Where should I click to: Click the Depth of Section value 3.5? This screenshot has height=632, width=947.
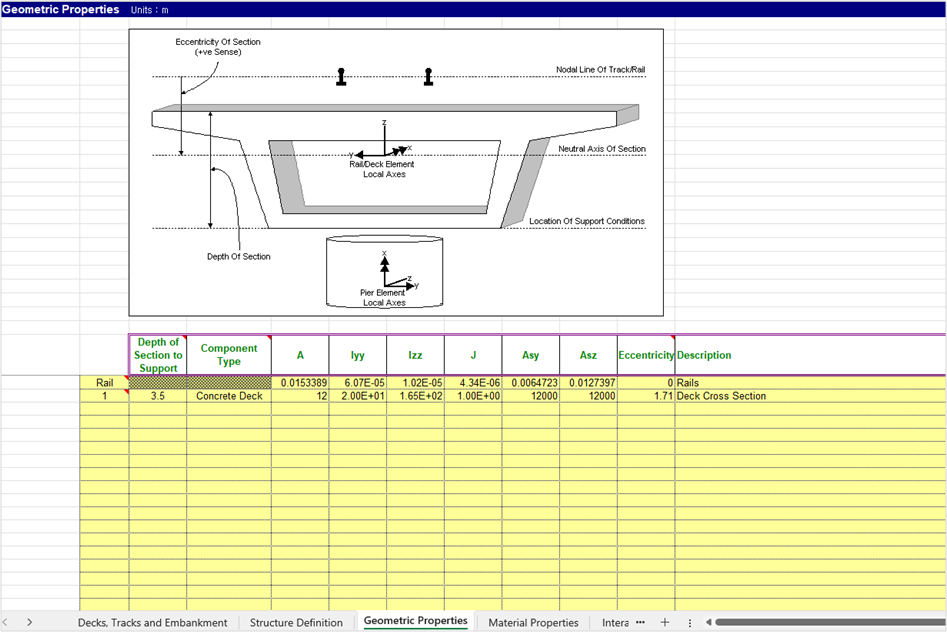pyautogui.click(x=157, y=396)
